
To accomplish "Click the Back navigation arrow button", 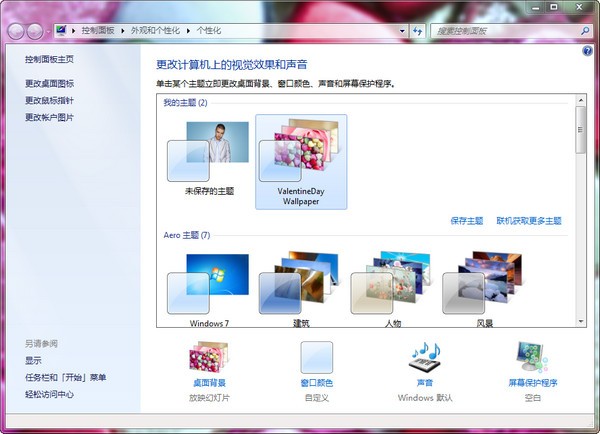I will pyautogui.click(x=16, y=31).
